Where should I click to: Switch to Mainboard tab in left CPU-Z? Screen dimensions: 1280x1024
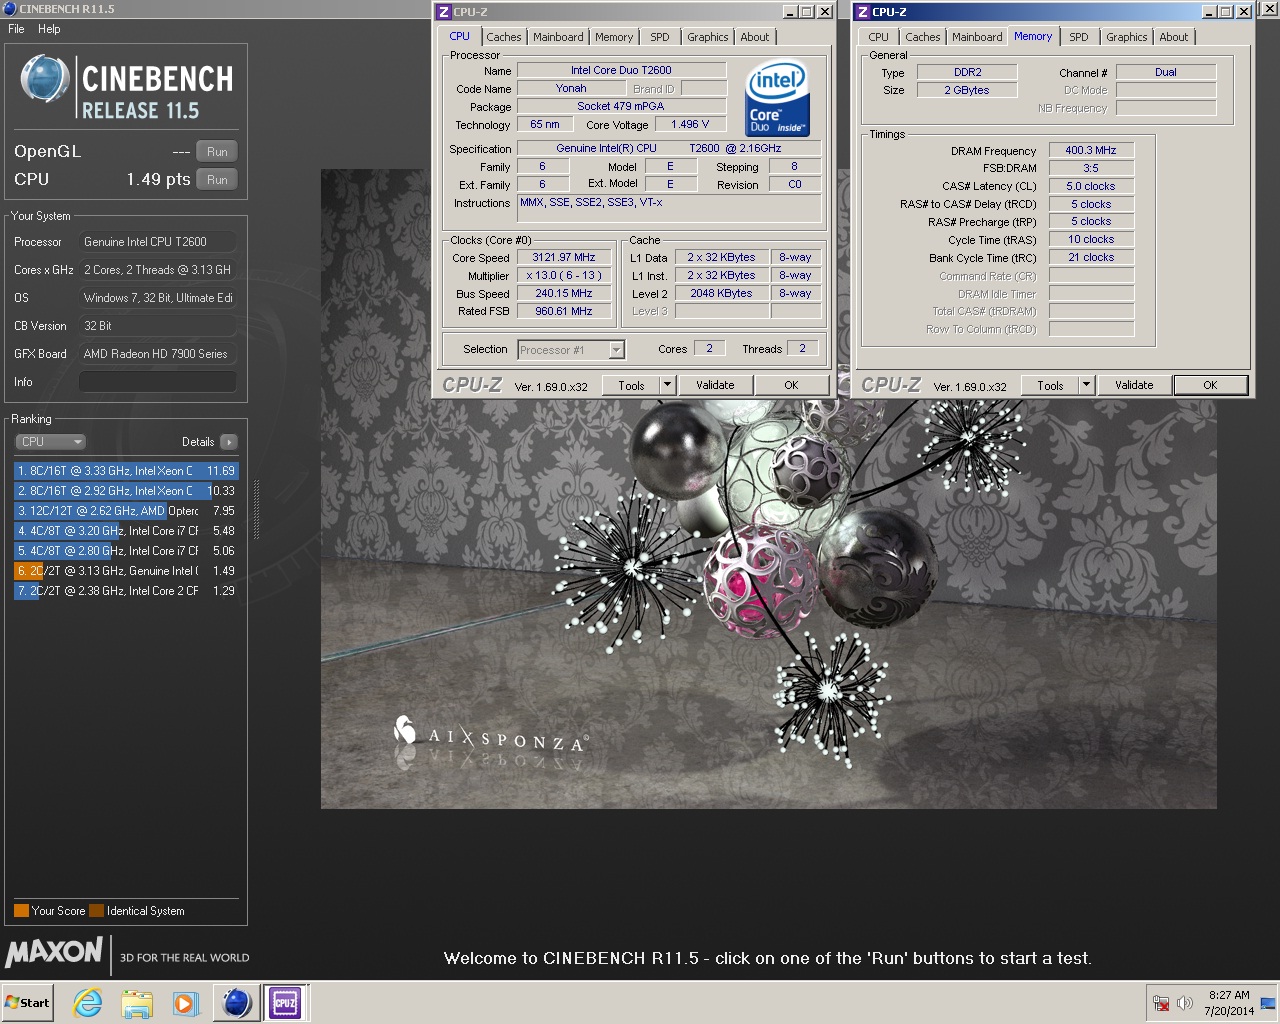(x=558, y=37)
